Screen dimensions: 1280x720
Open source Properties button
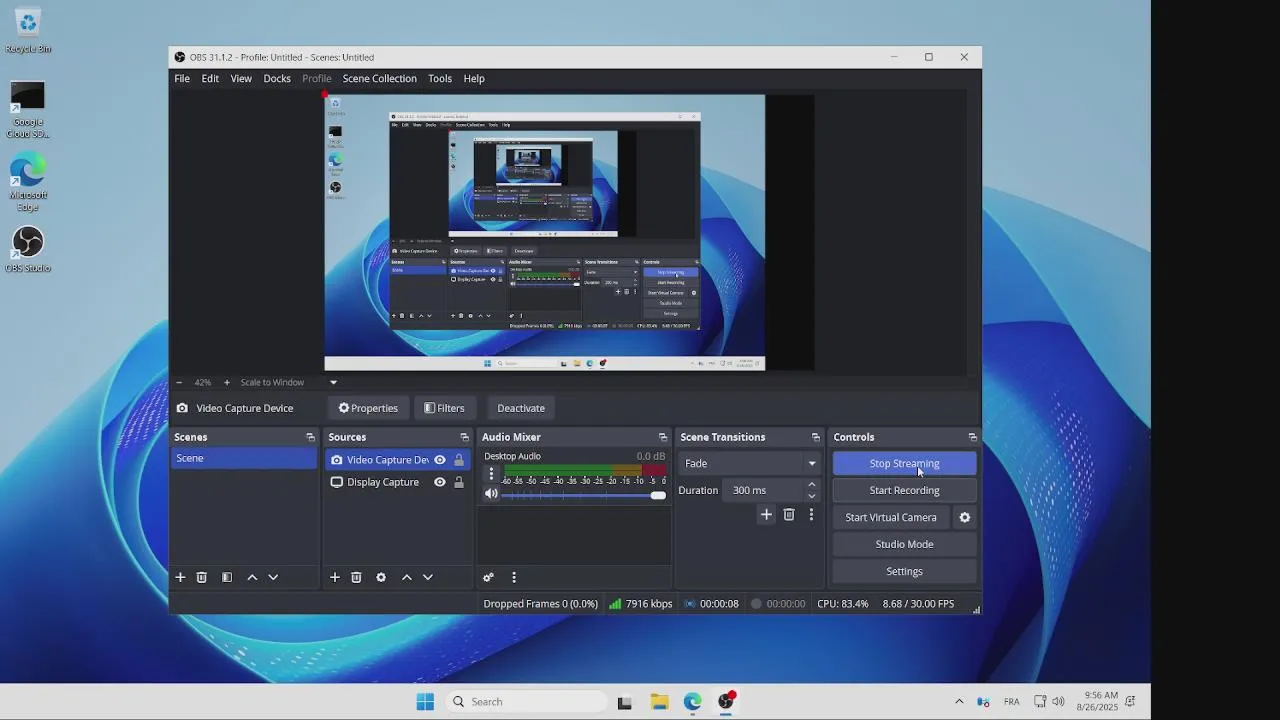pos(368,408)
